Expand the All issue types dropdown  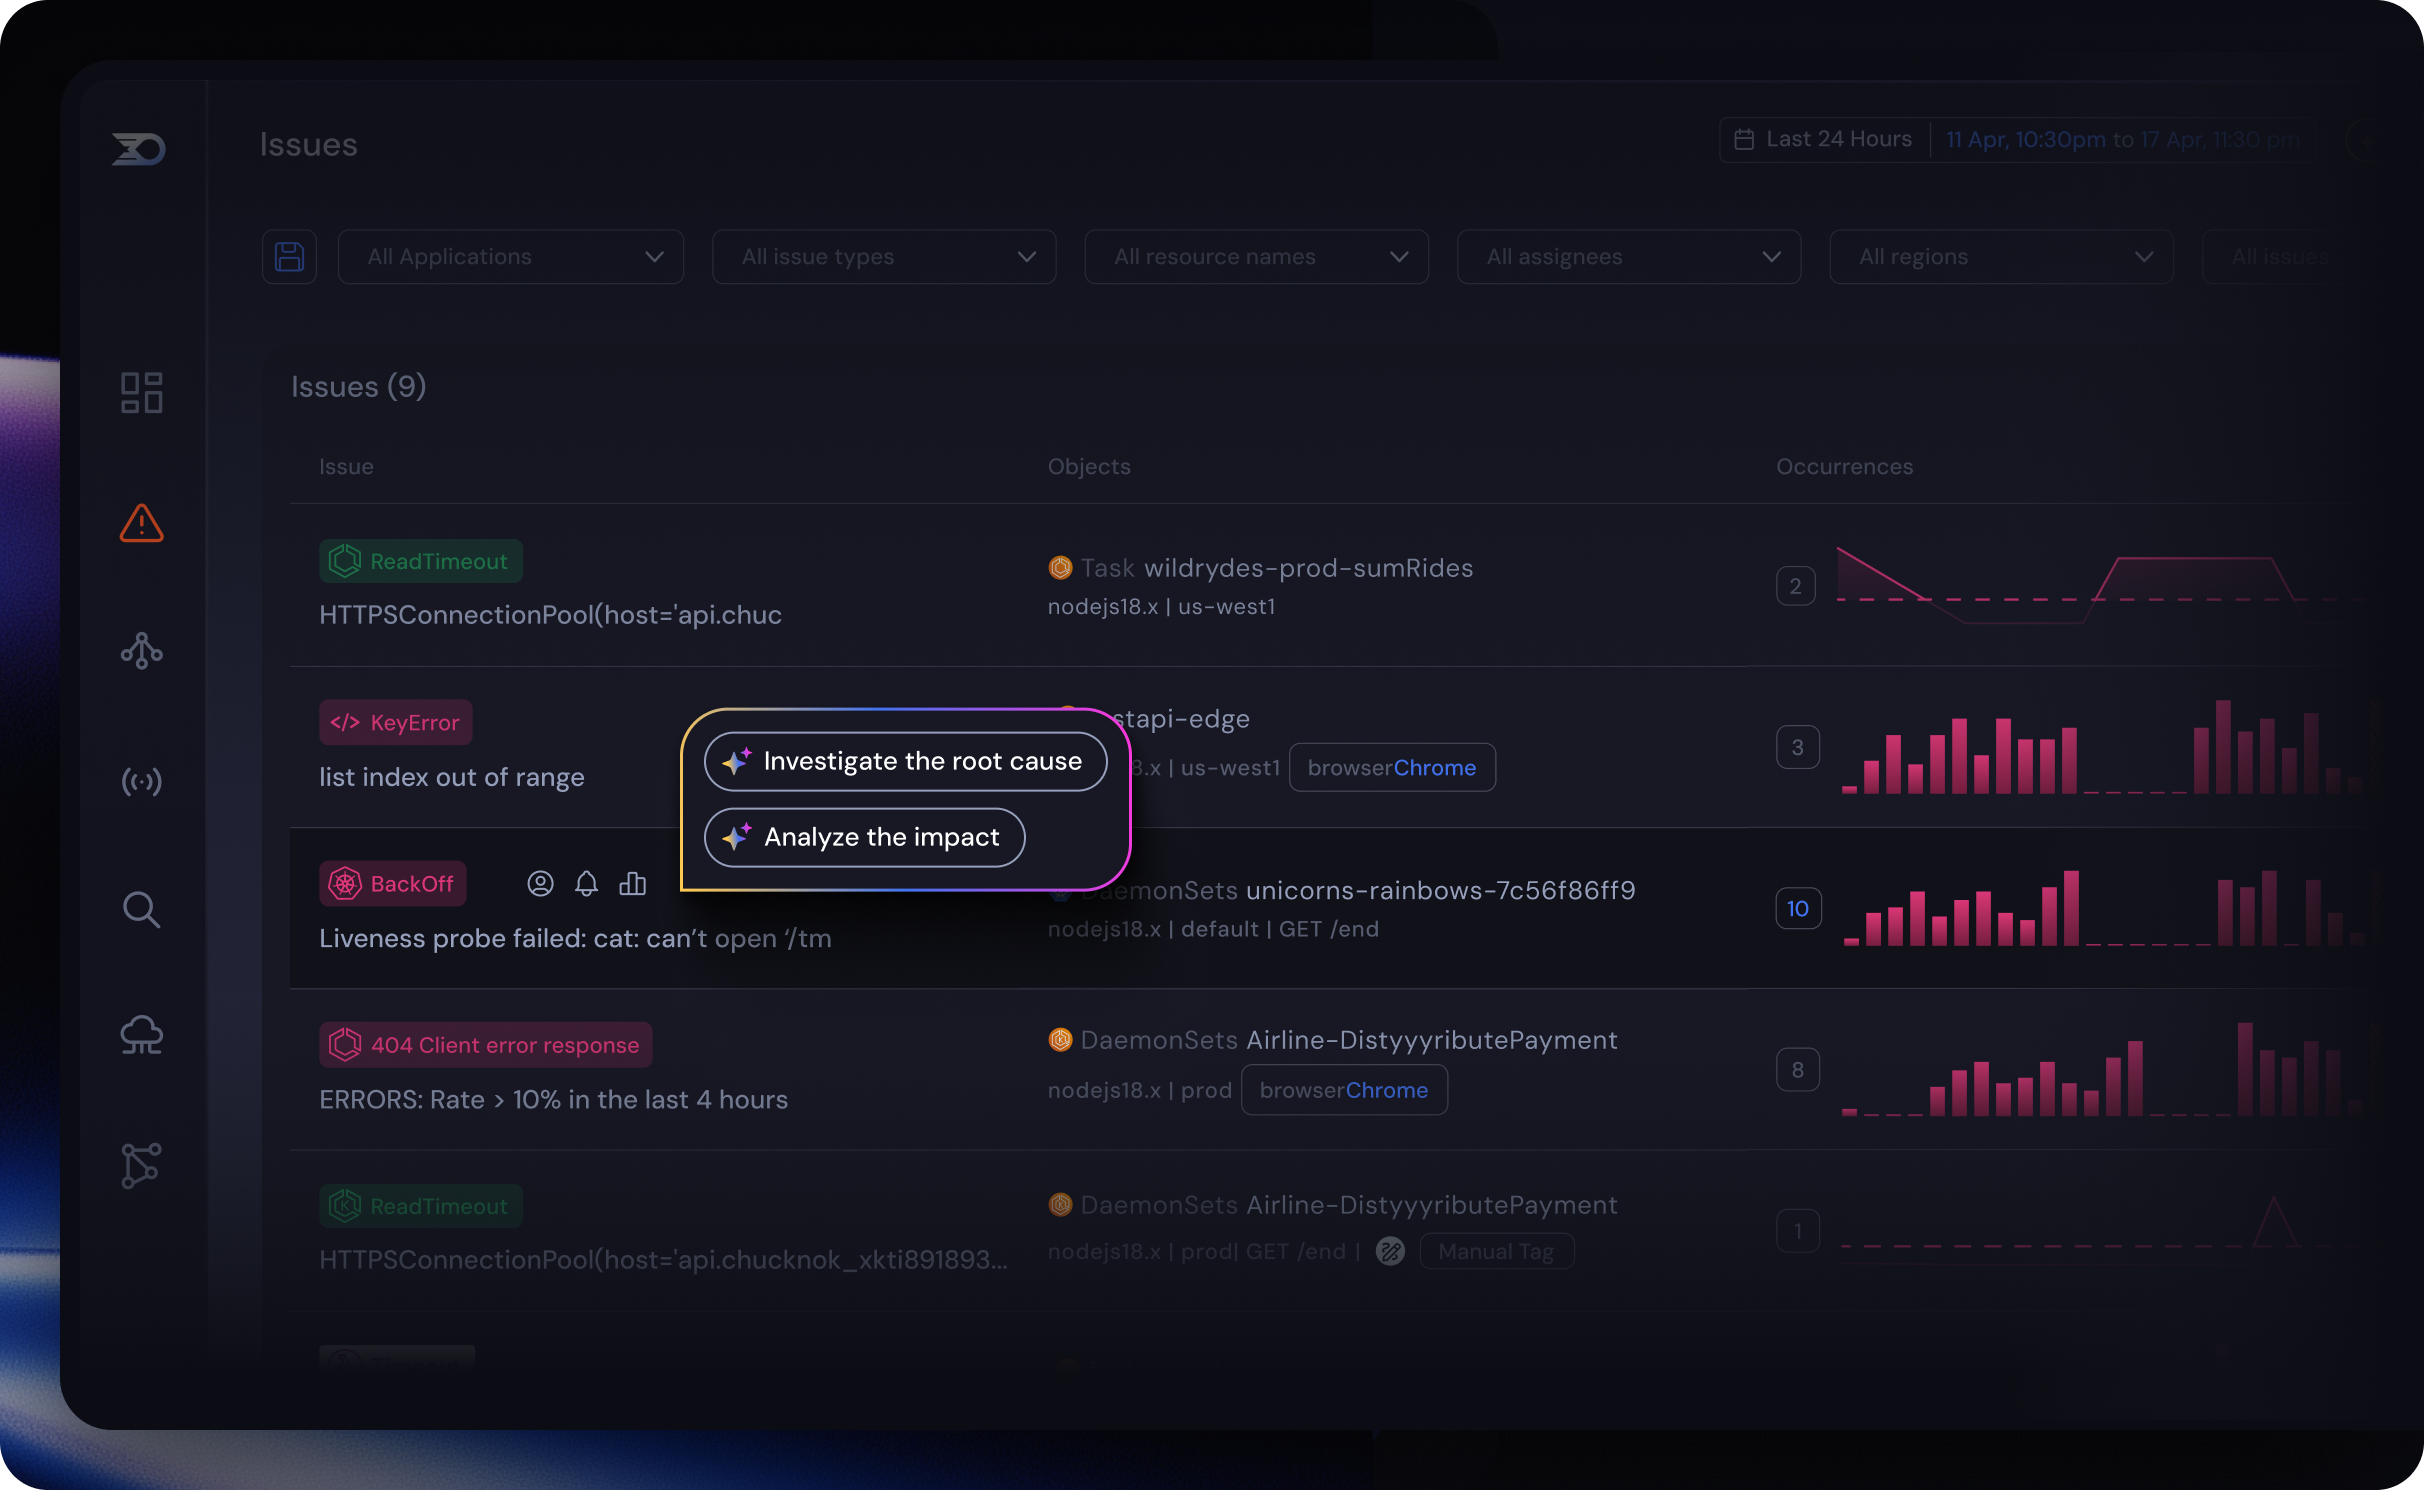pyautogui.click(x=884, y=257)
